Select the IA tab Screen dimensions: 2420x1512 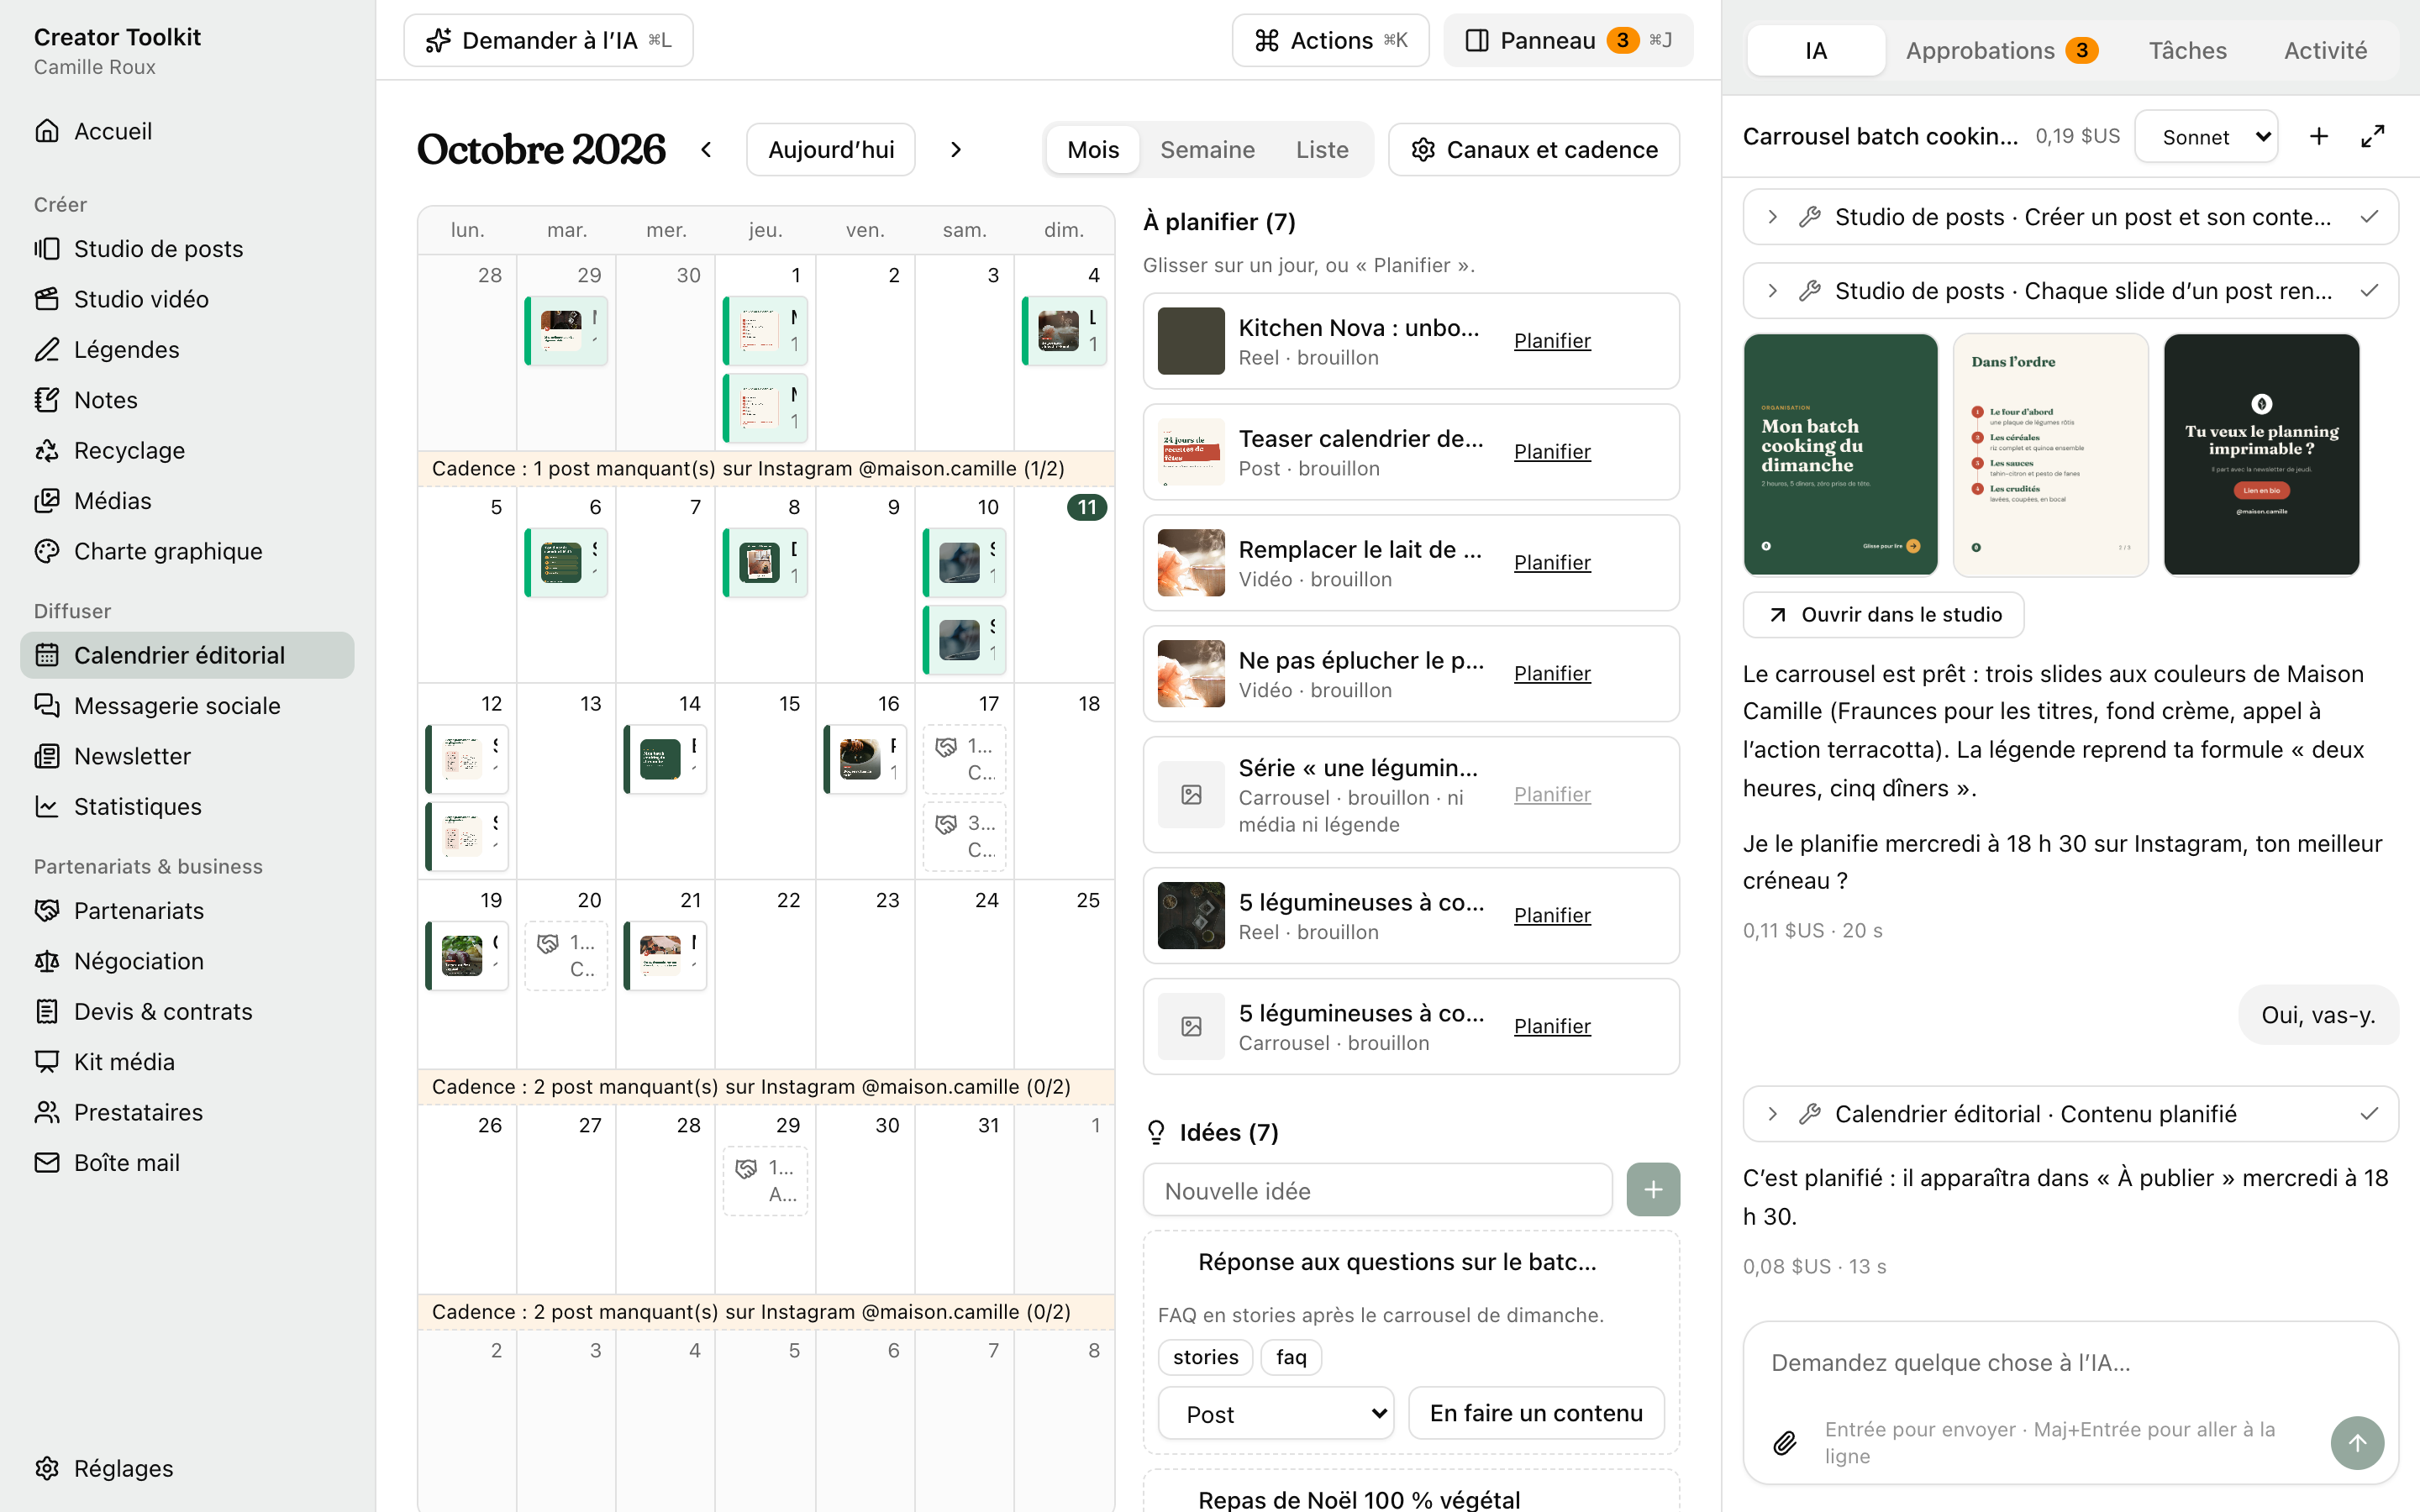(x=1816, y=50)
